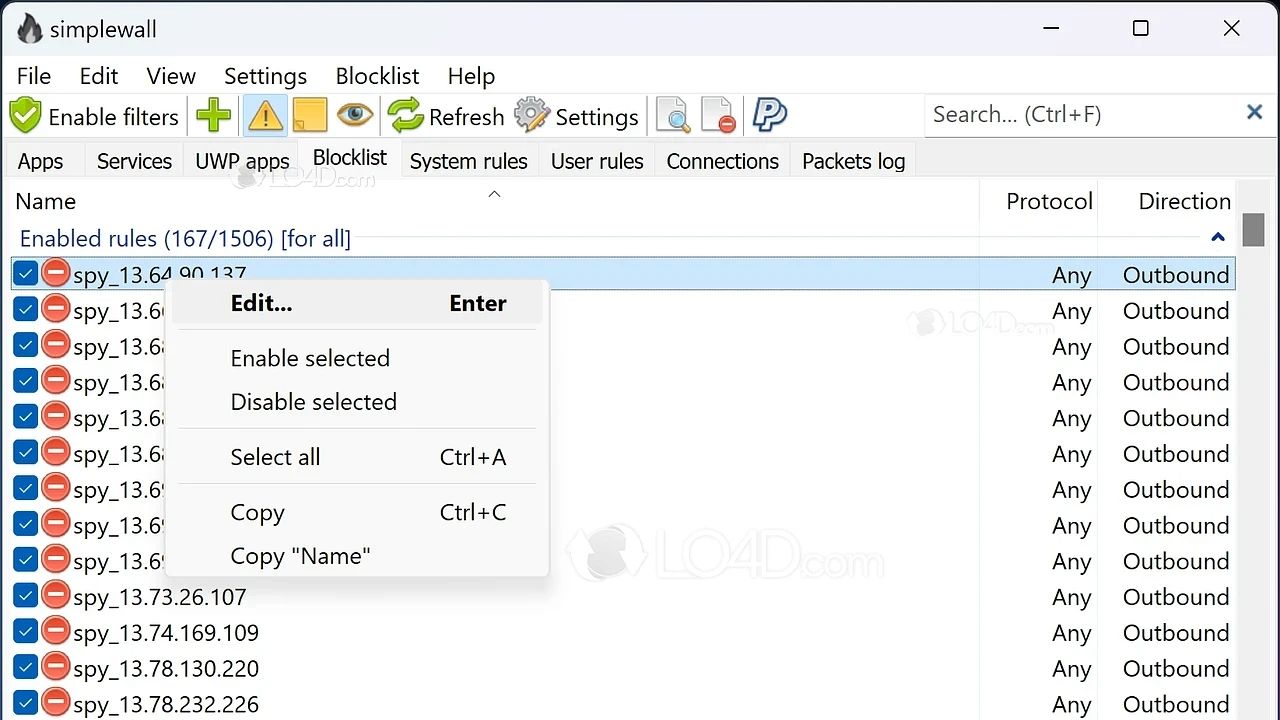This screenshot has height=720, width=1280.
Task: Clear search with the X icon
Action: click(1254, 112)
